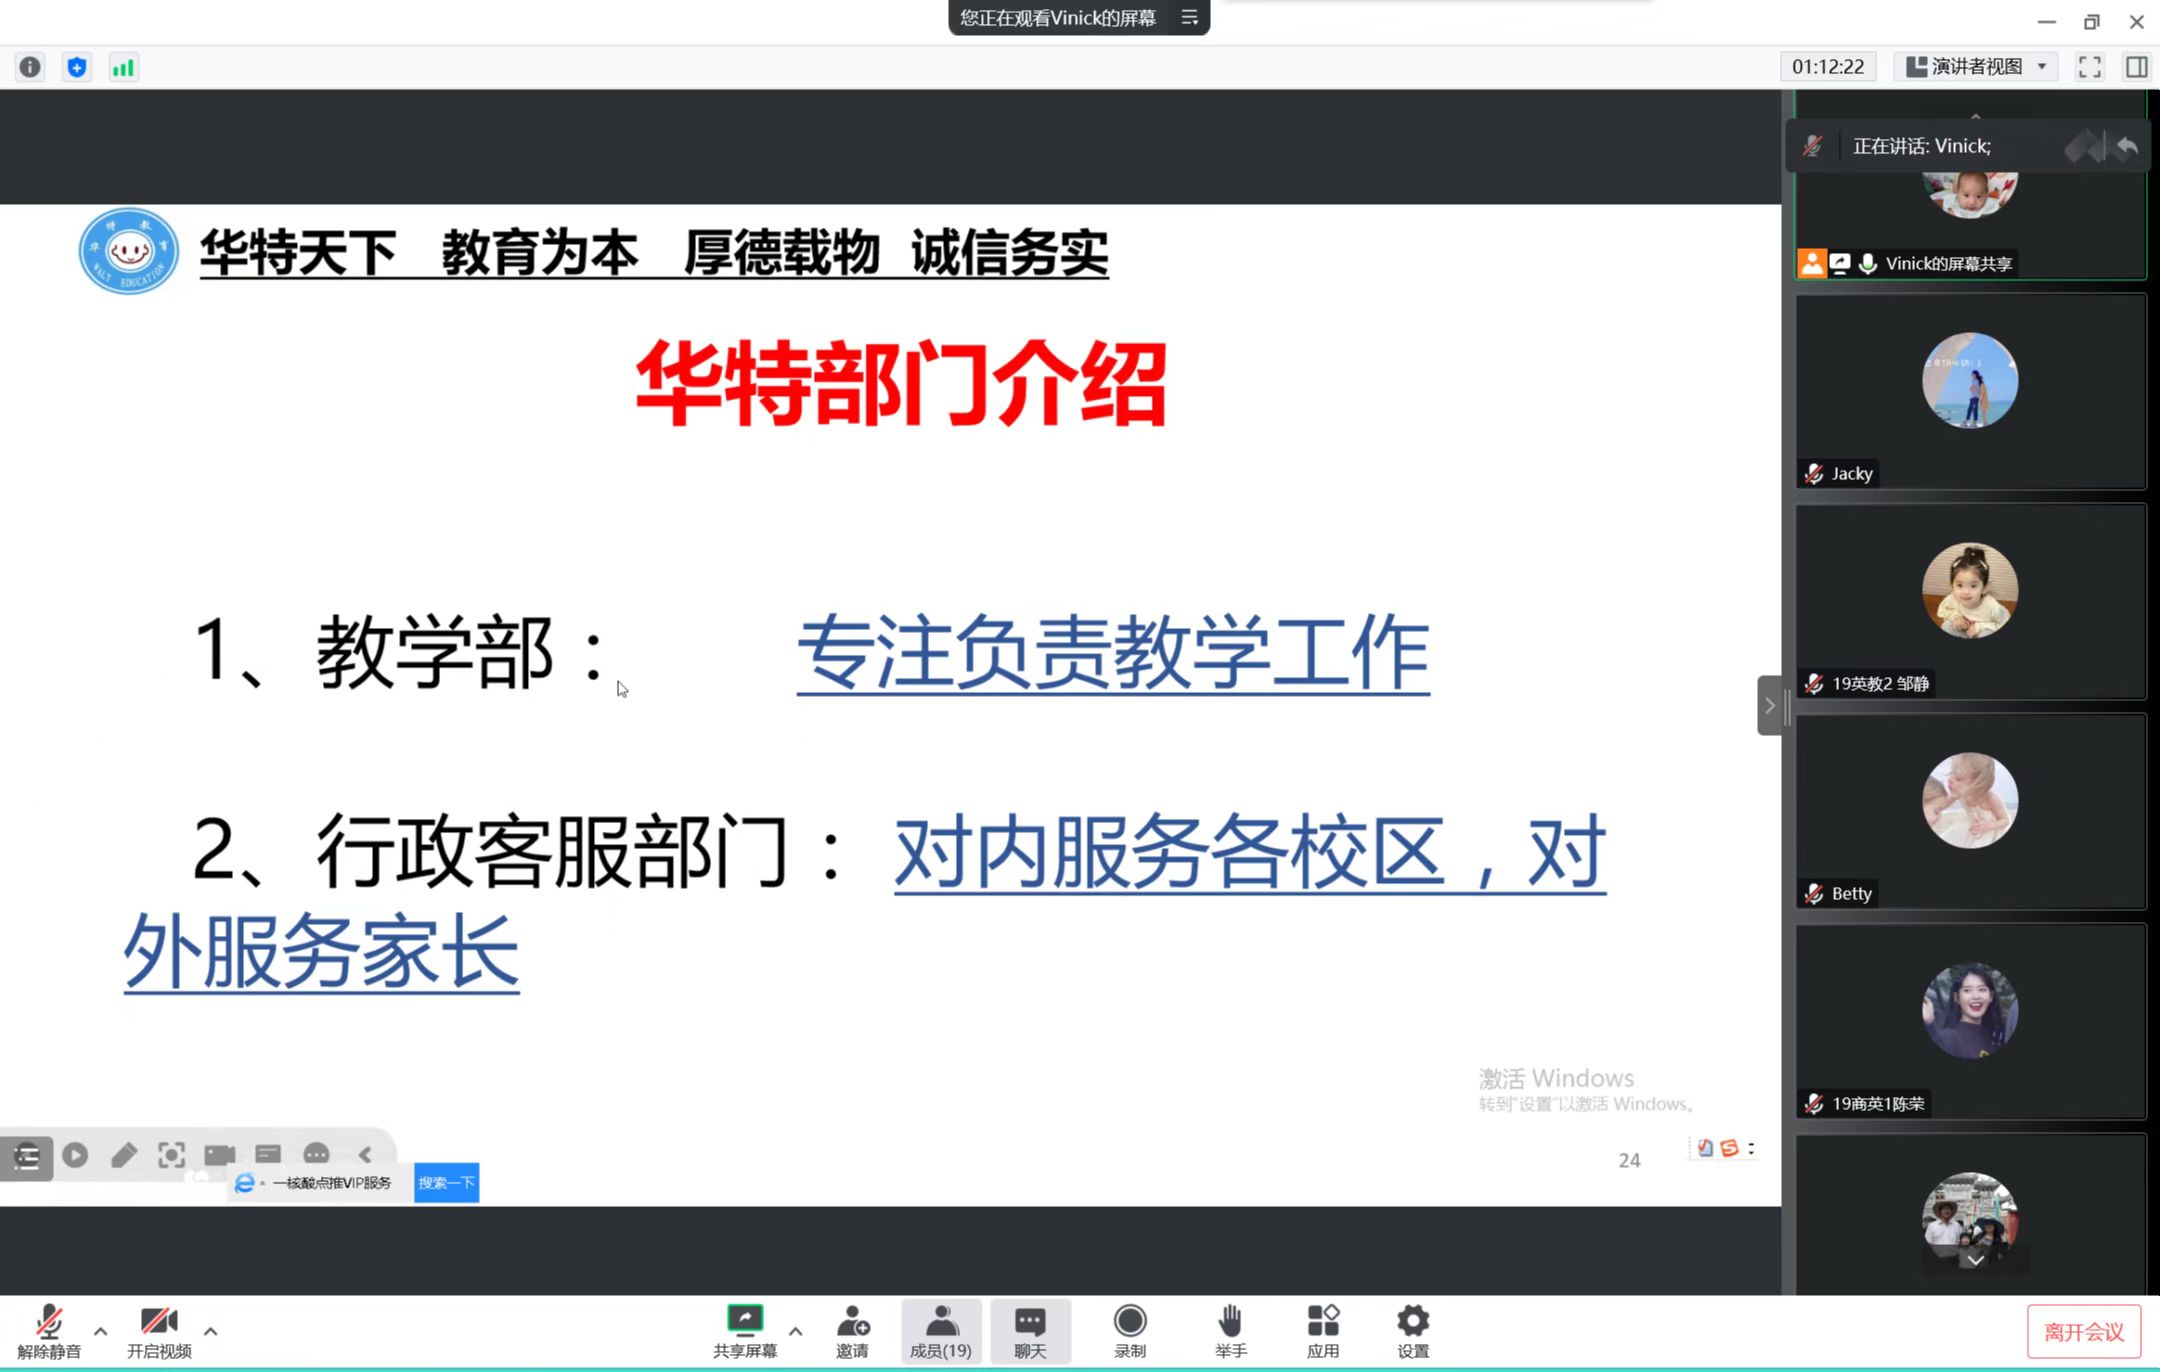Click the 离开会议 leave meeting button
This screenshot has width=2160, height=1372.
[2083, 1332]
